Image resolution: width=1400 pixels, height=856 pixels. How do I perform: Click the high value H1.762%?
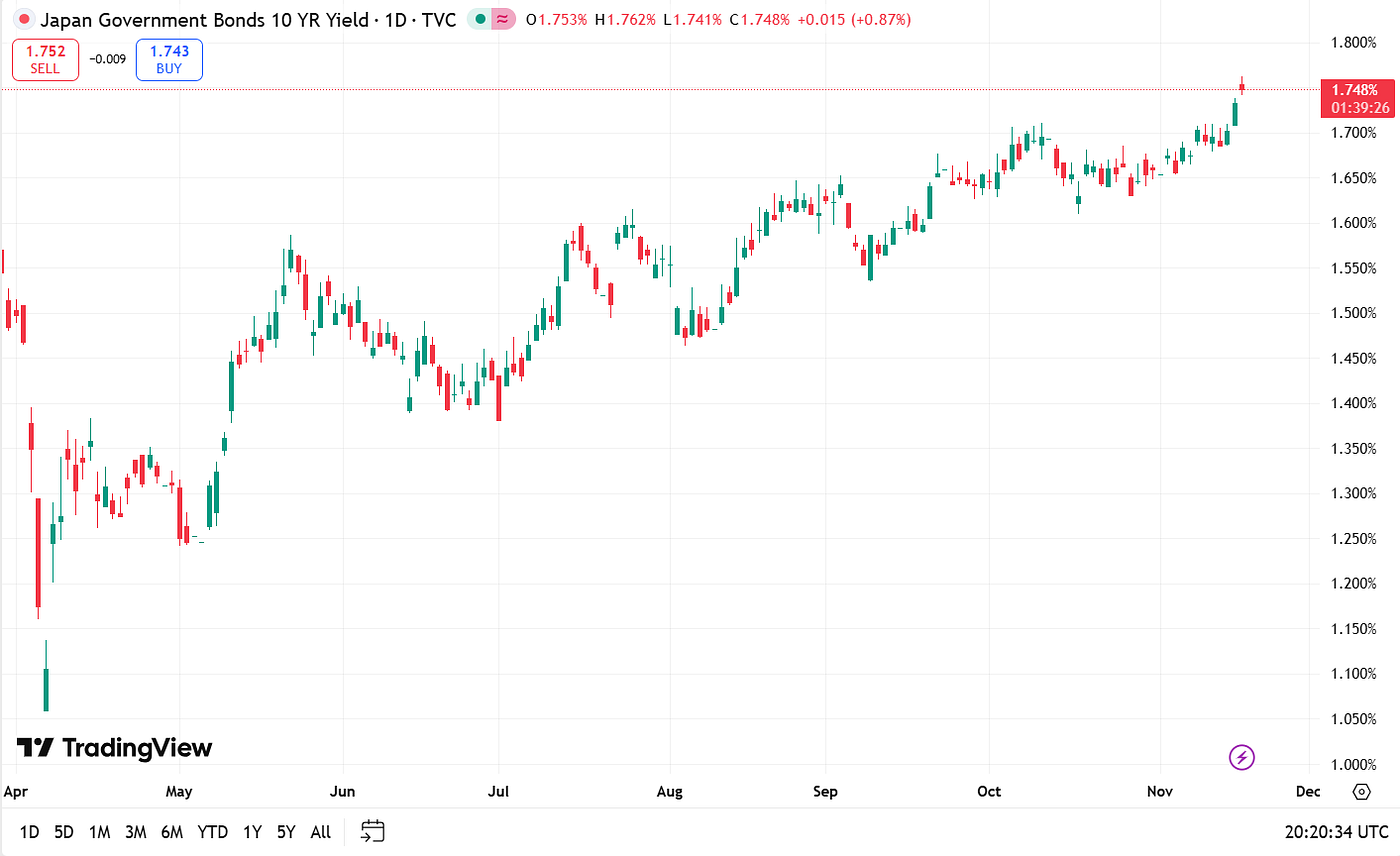coord(626,20)
